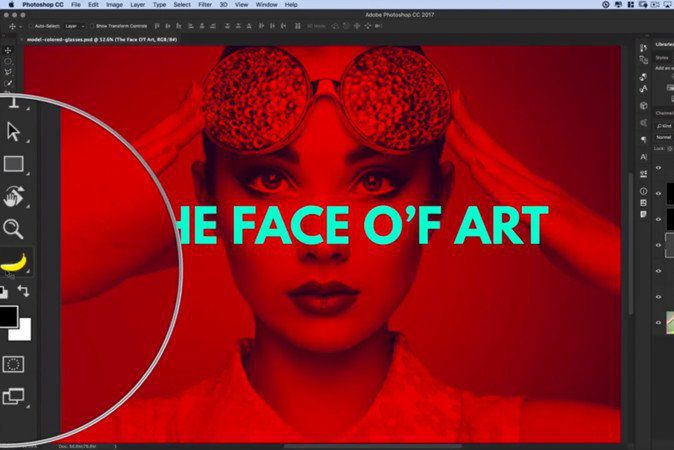
Task: Open the Paragraph panel icon
Action: pyautogui.click(x=643, y=140)
